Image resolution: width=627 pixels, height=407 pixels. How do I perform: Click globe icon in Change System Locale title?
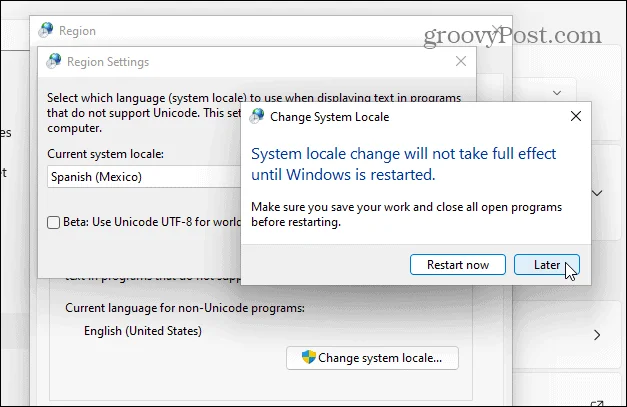tap(257, 116)
